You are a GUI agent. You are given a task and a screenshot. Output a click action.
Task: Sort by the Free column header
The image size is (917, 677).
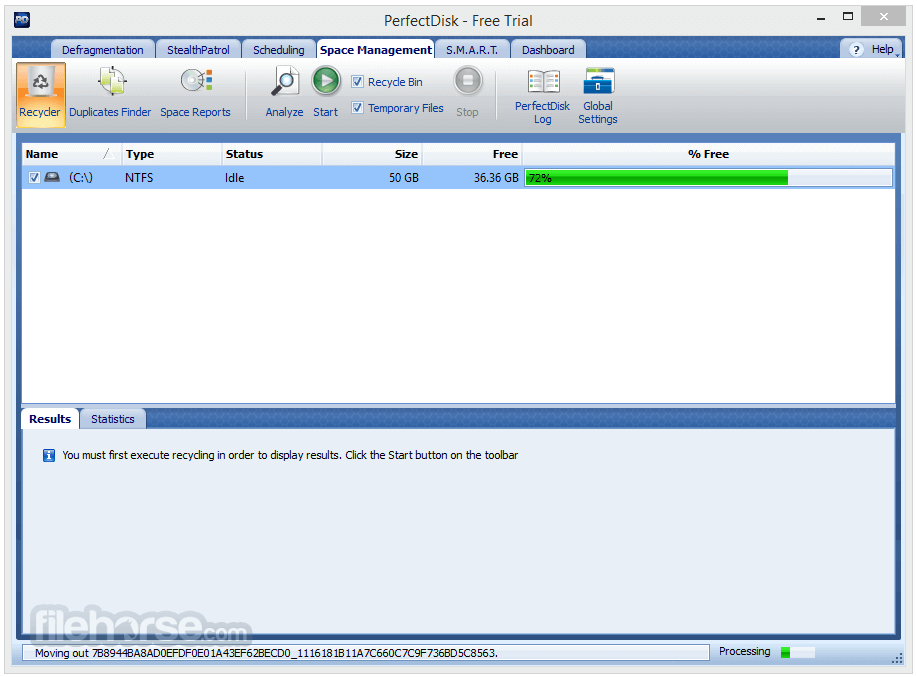(x=472, y=154)
